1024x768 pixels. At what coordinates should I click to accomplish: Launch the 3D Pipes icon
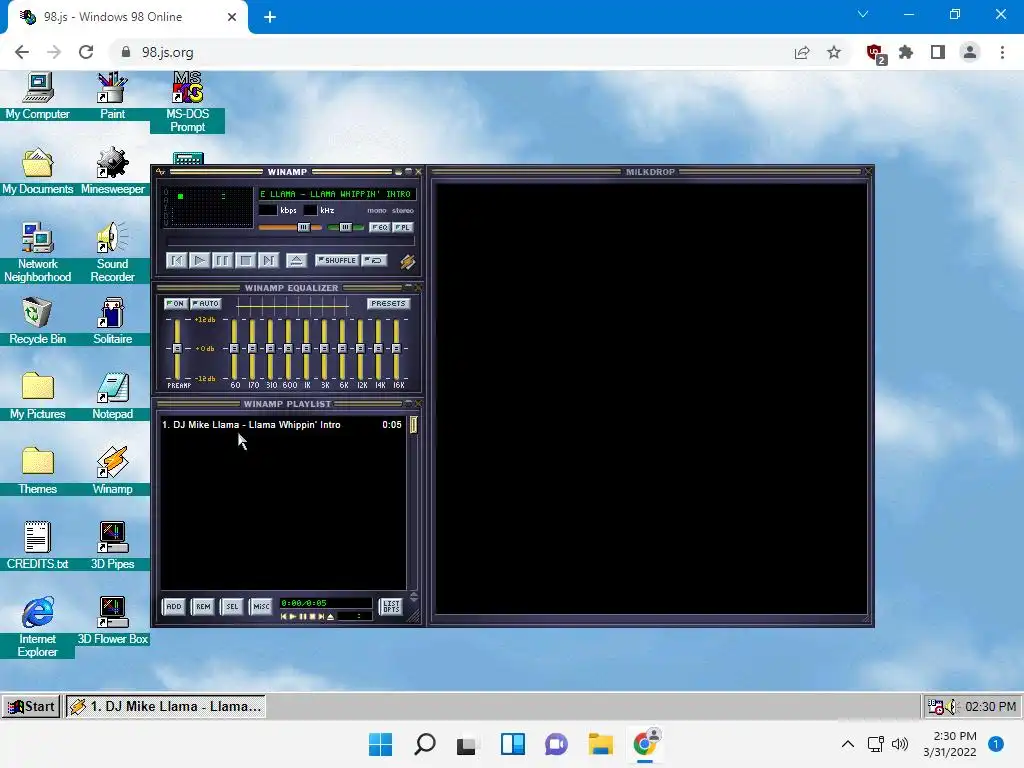(112, 546)
